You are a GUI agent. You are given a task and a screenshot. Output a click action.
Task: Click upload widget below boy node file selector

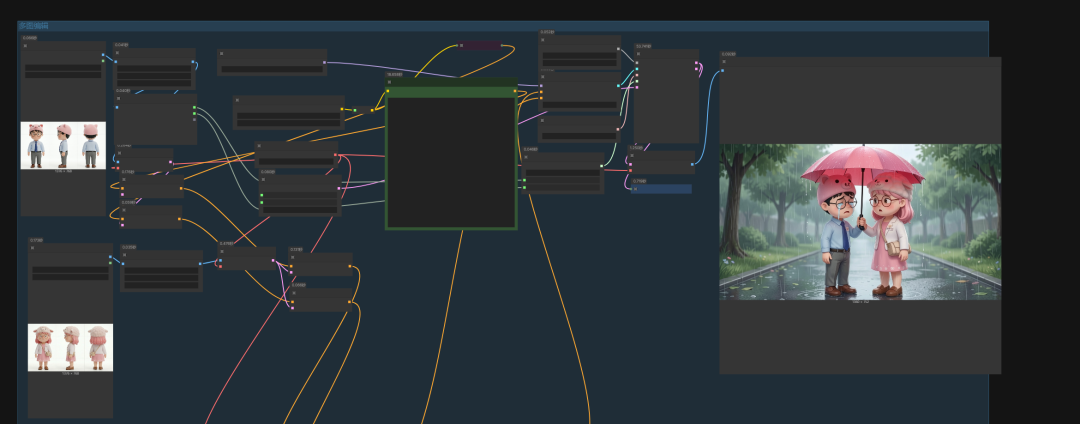[x=63, y=75]
